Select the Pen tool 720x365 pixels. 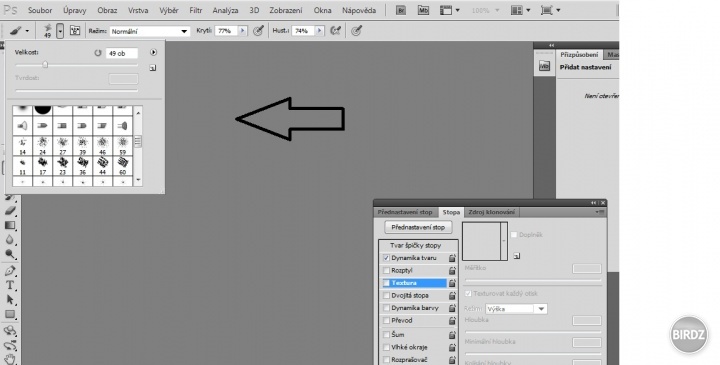tap(10, 270)
